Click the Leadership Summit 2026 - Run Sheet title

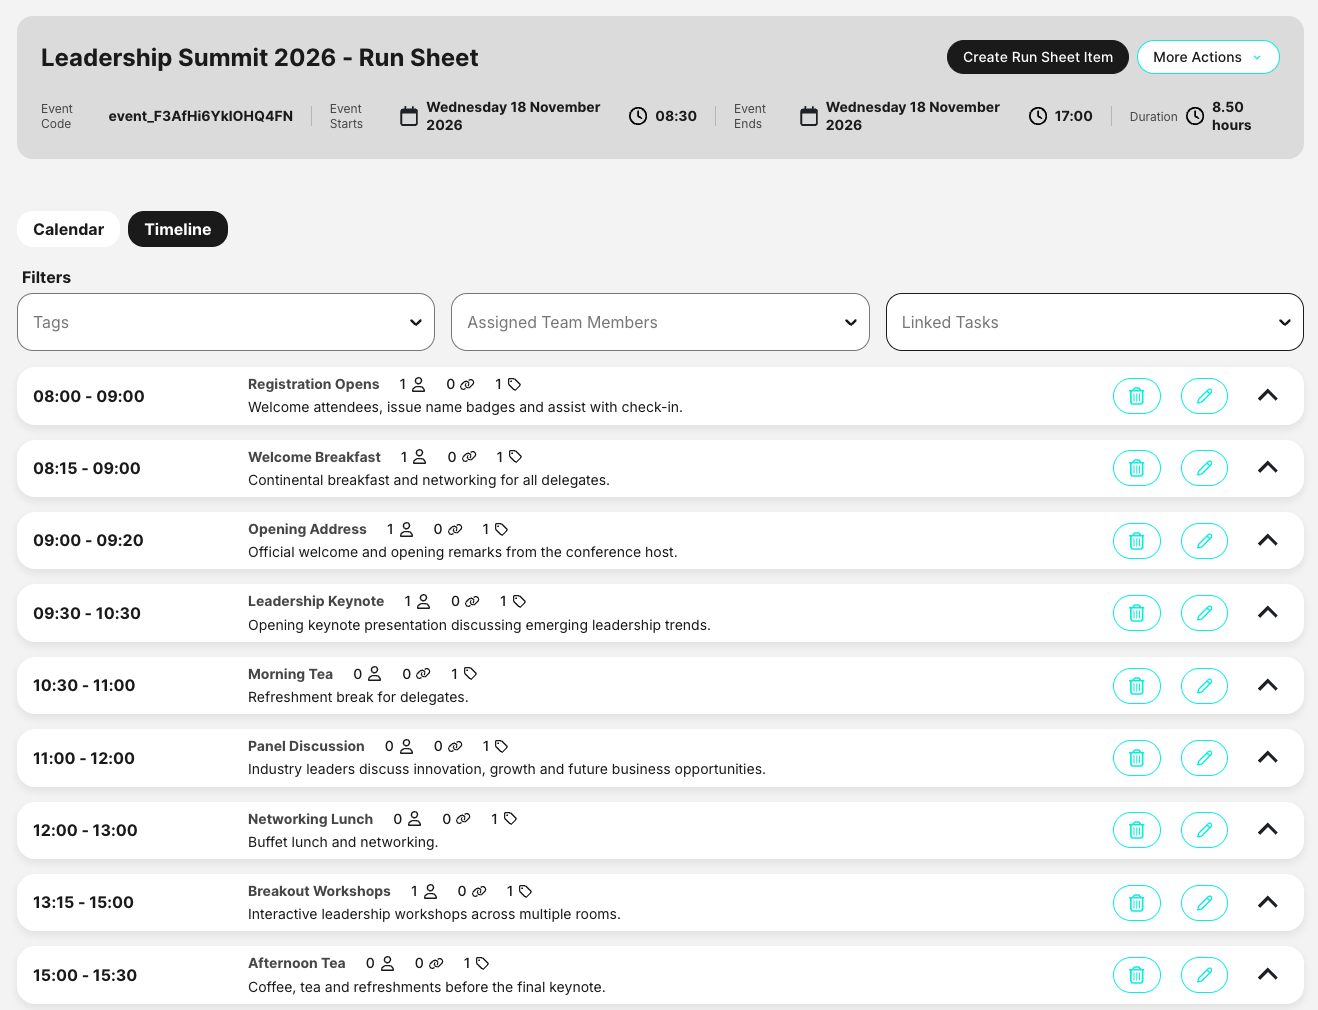pos(260,58)
